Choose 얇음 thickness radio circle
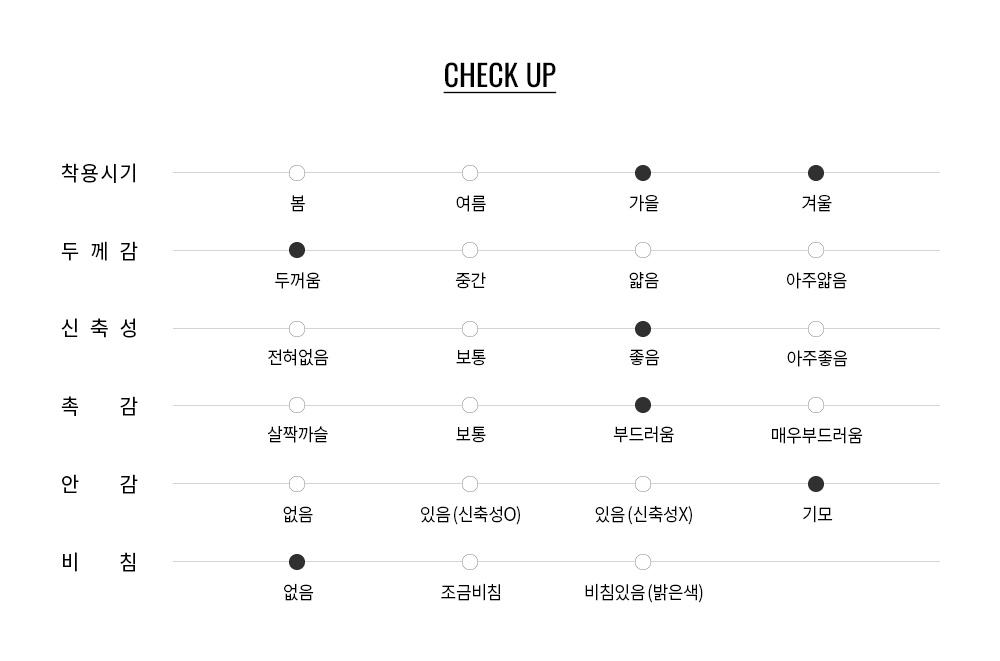Image resolution: width=1000 pixels, height=661 pixels. pyautogui.click(x=643, y=250)
